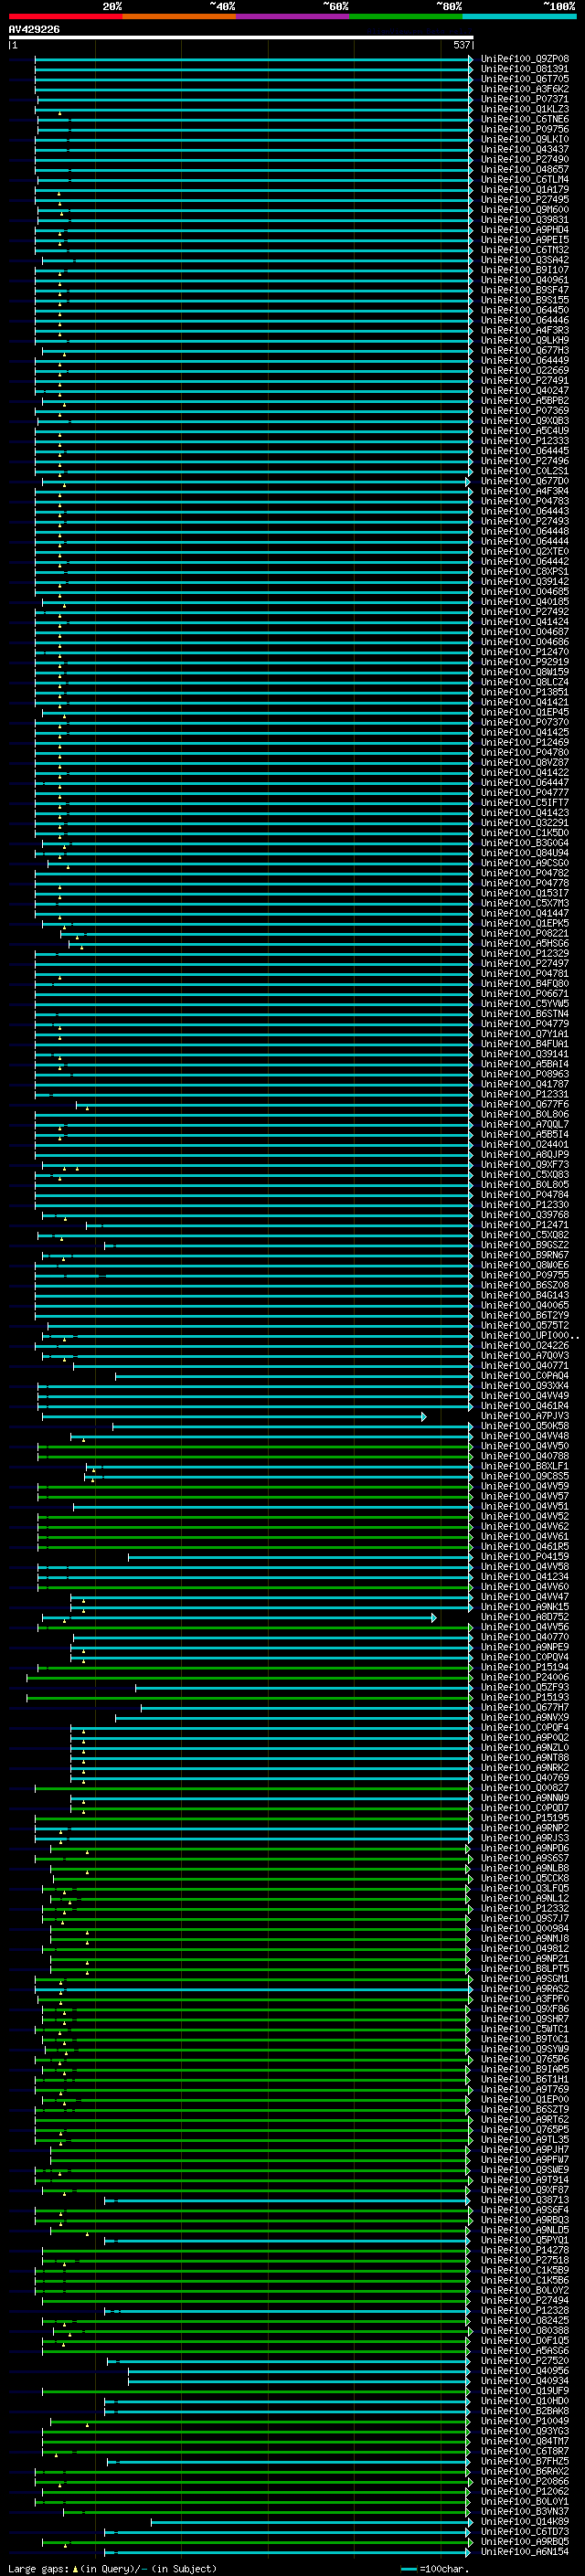Select hit UniRef100_C6TNE6

525,119
